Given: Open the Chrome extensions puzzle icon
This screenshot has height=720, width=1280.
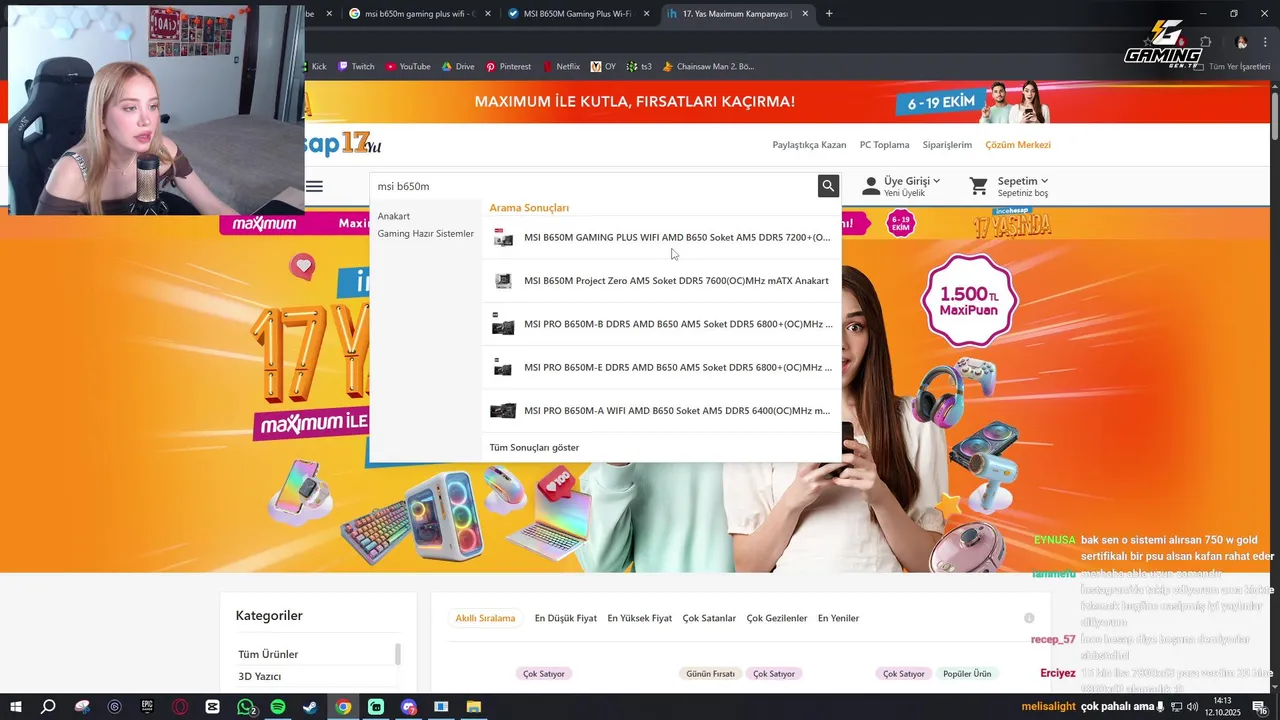Looking at the screenshot, I should click(1205, 42).
